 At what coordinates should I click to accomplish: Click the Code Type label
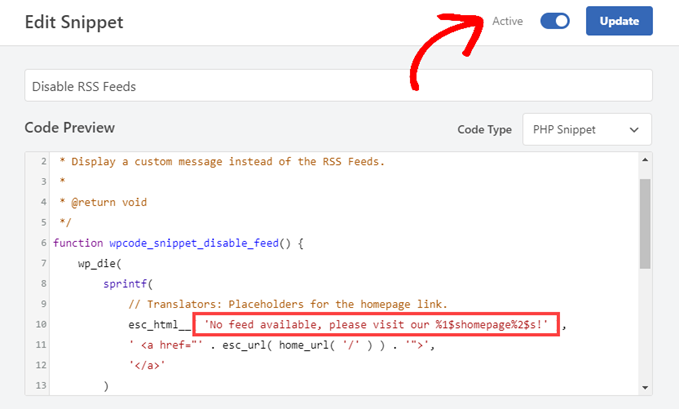[x=484, y=130]
